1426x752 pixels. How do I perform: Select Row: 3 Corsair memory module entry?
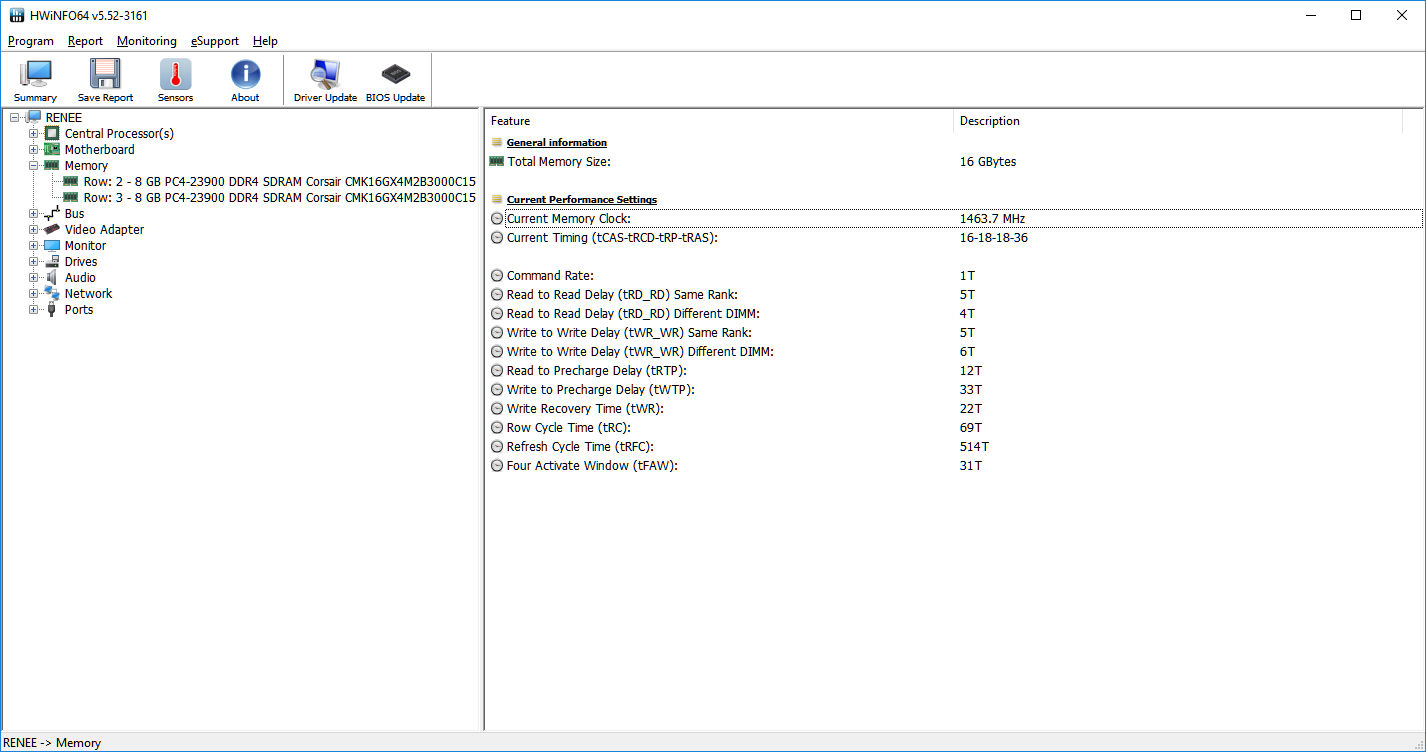click(279, 197)
